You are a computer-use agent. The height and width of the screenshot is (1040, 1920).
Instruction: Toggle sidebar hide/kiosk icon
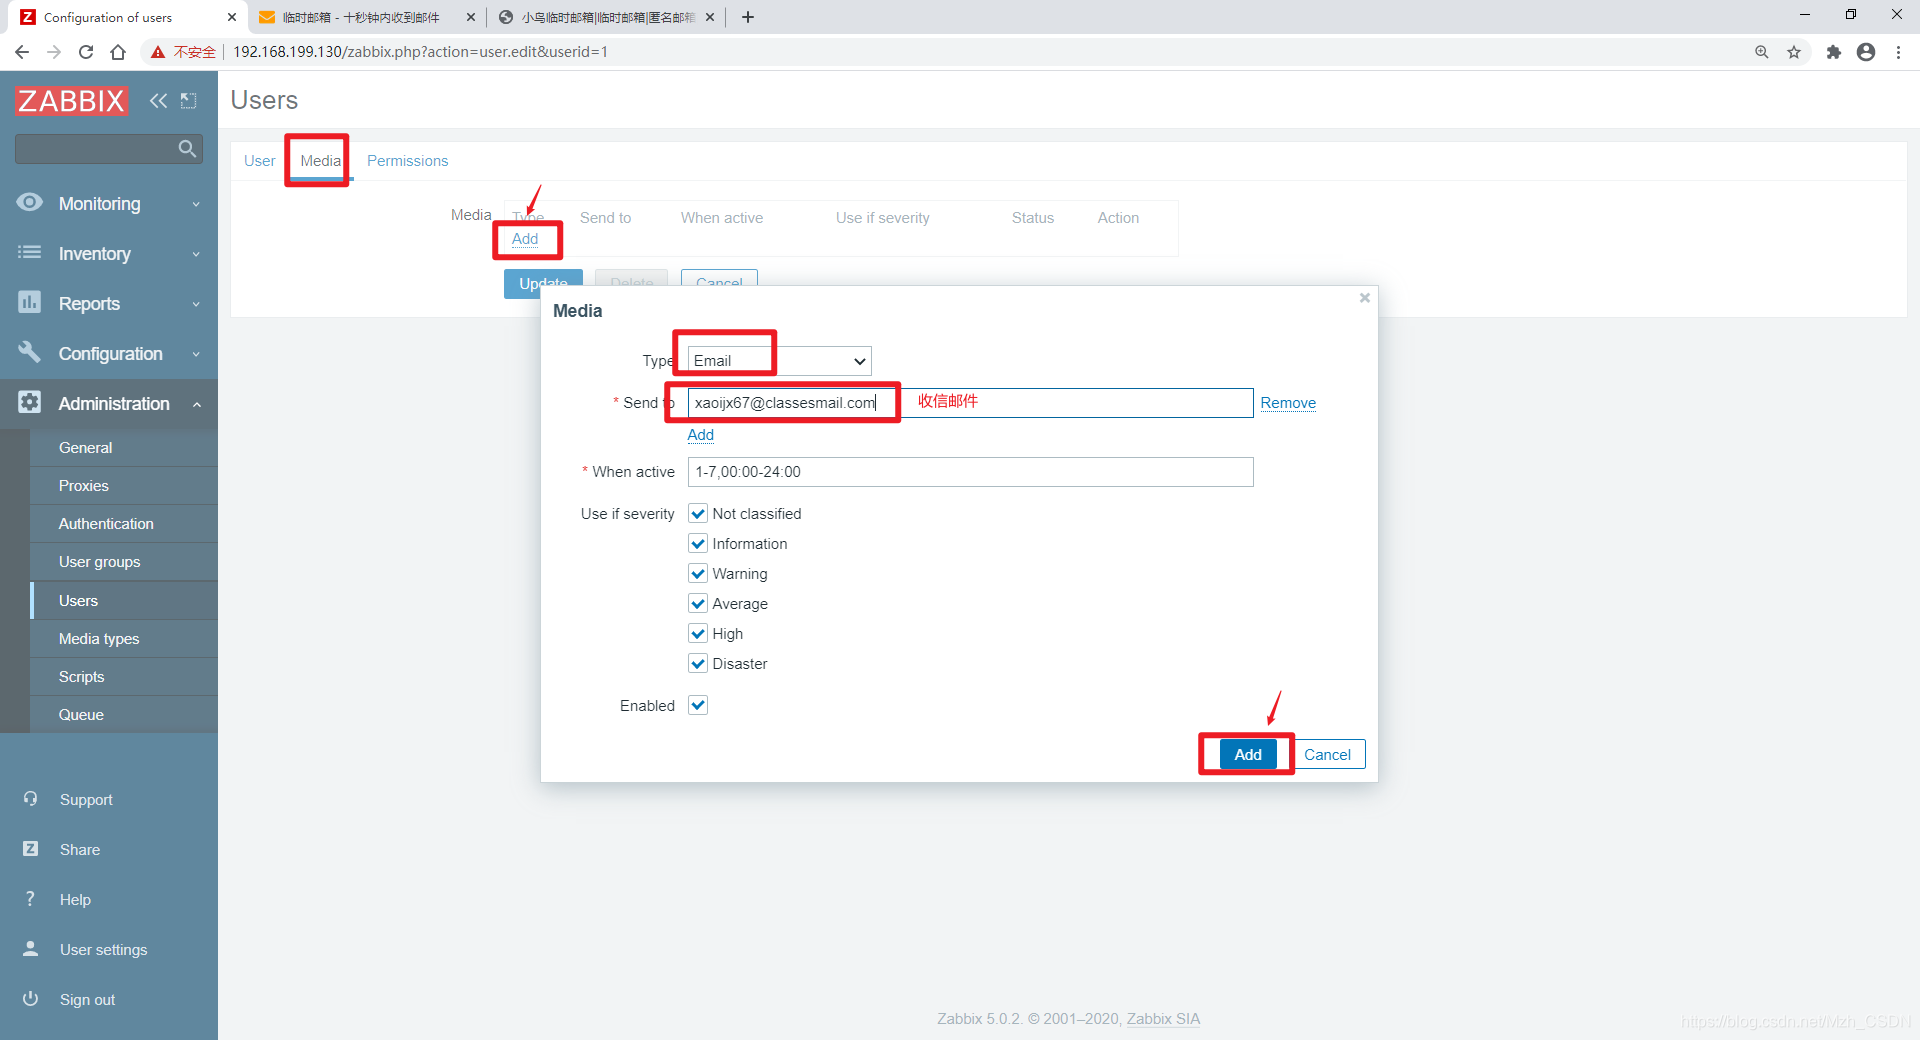coord(188,100)
